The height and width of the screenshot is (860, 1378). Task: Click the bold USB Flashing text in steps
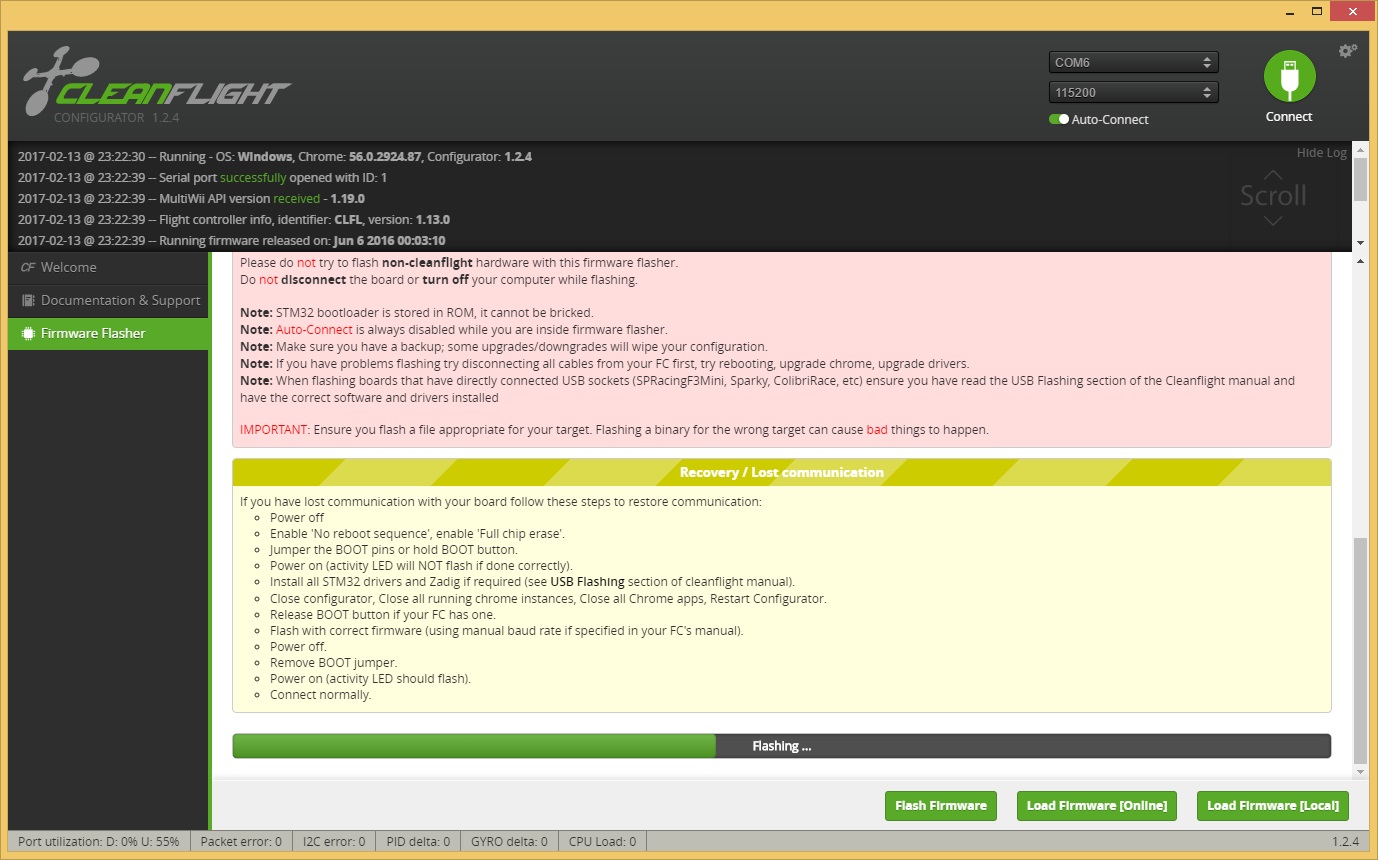587,582
